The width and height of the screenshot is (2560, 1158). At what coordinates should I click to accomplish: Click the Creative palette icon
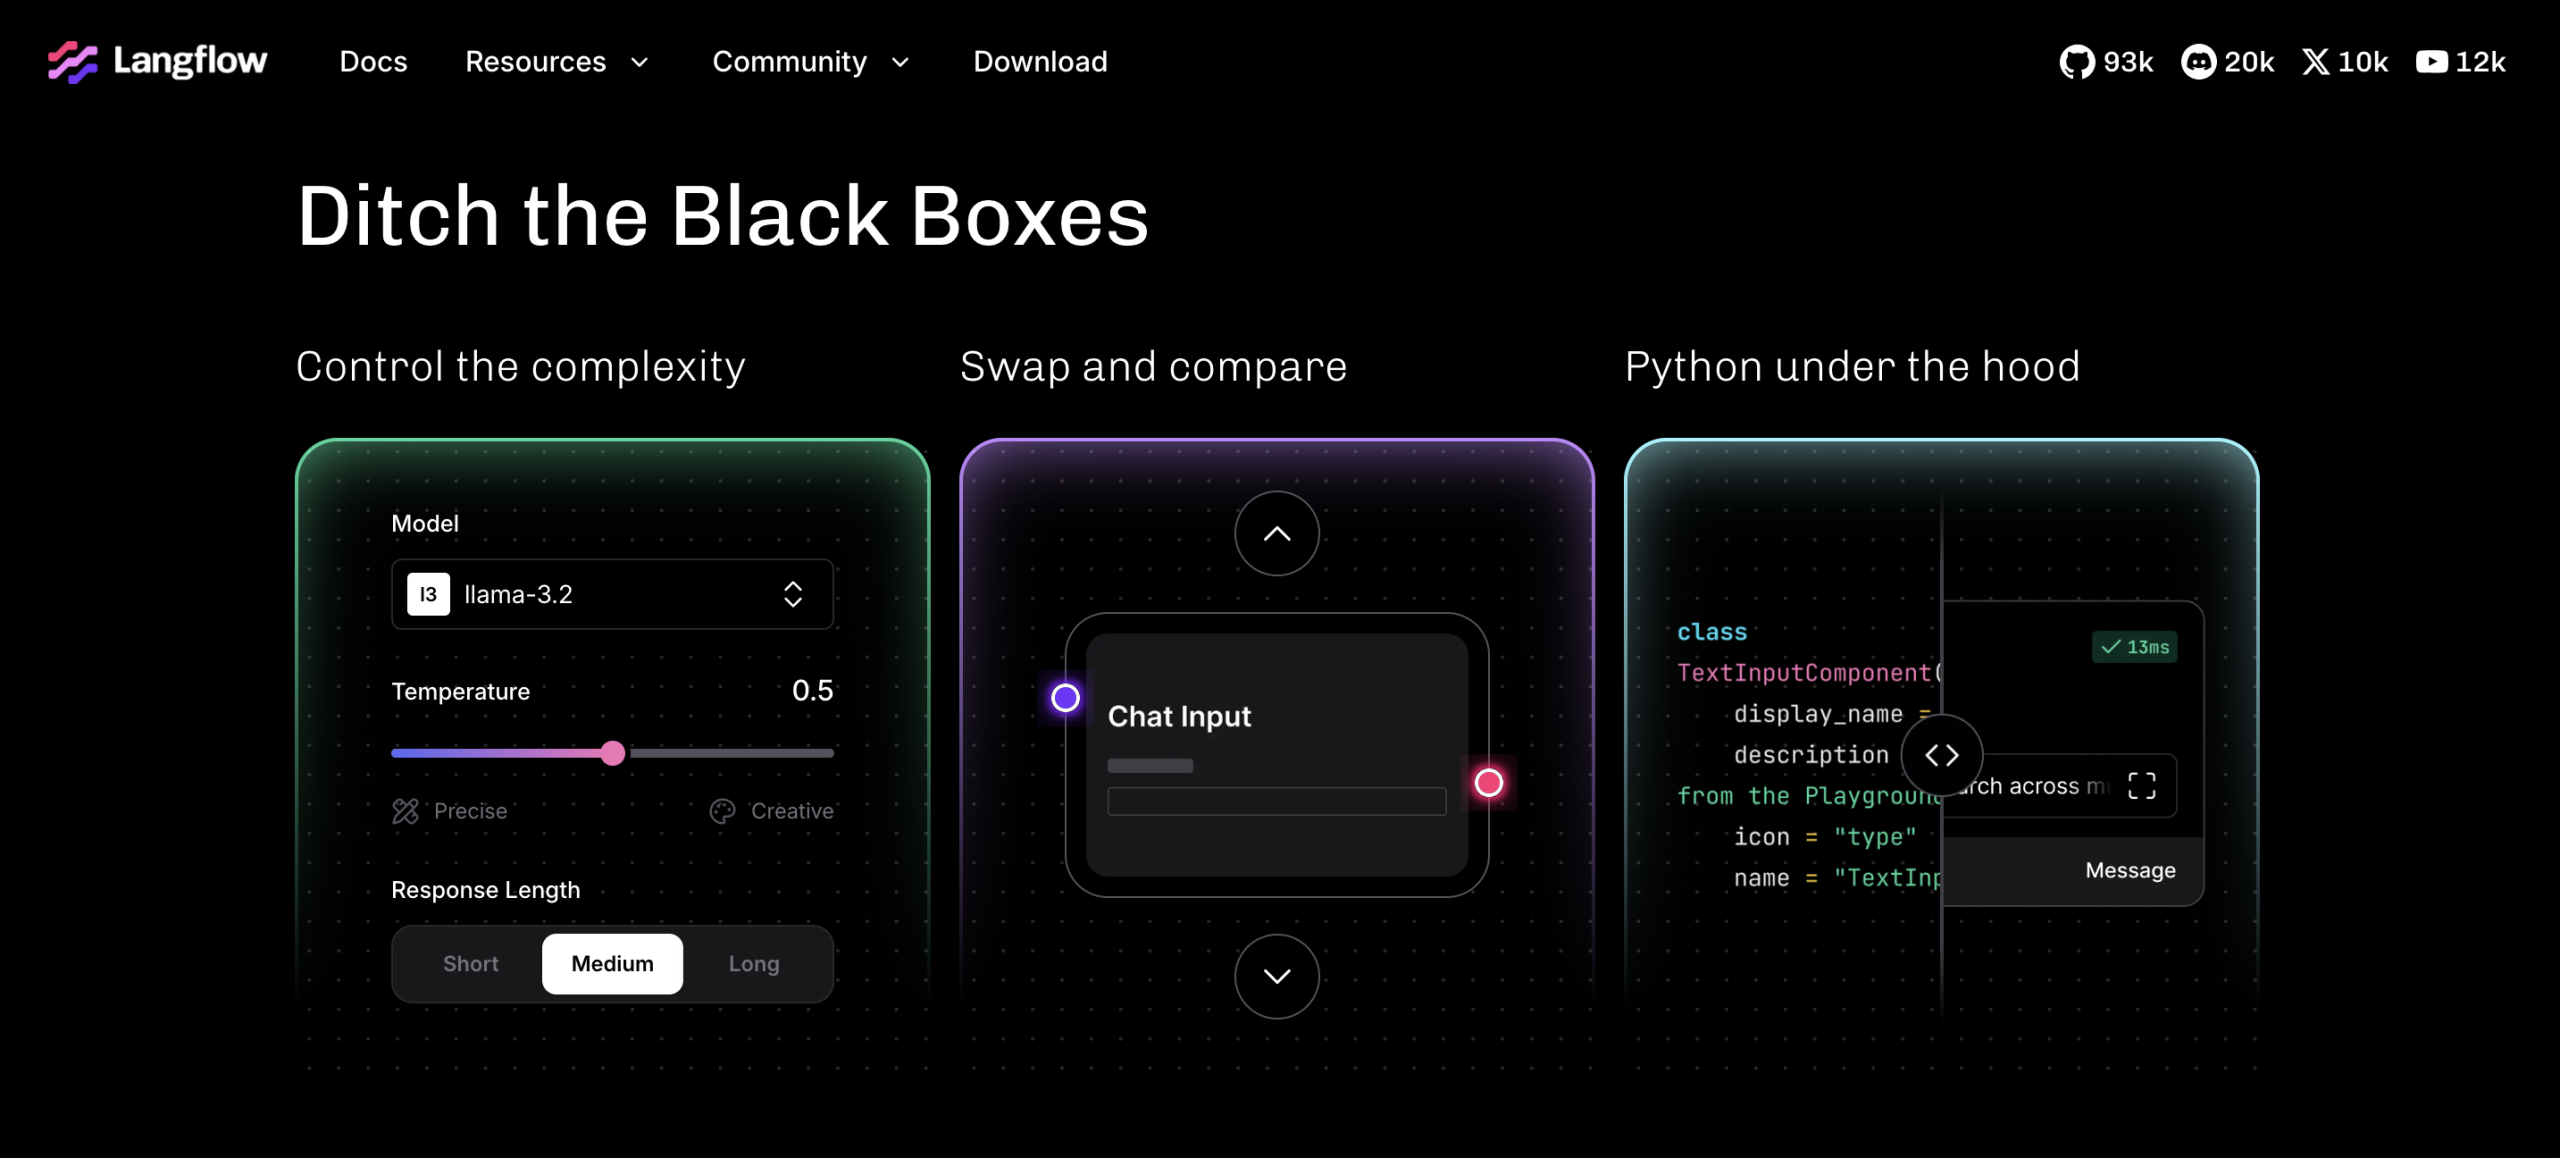pos(722,811)
